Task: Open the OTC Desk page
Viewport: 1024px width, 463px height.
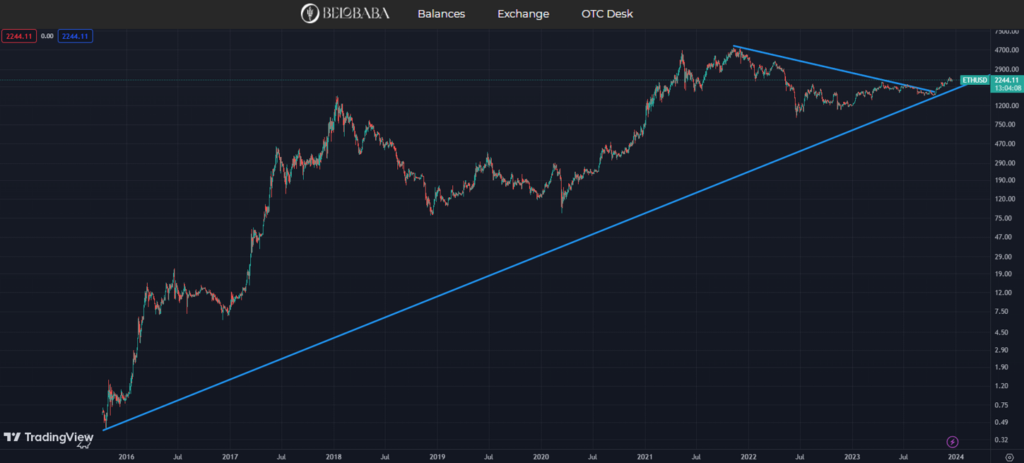Action: click(607, 14)
